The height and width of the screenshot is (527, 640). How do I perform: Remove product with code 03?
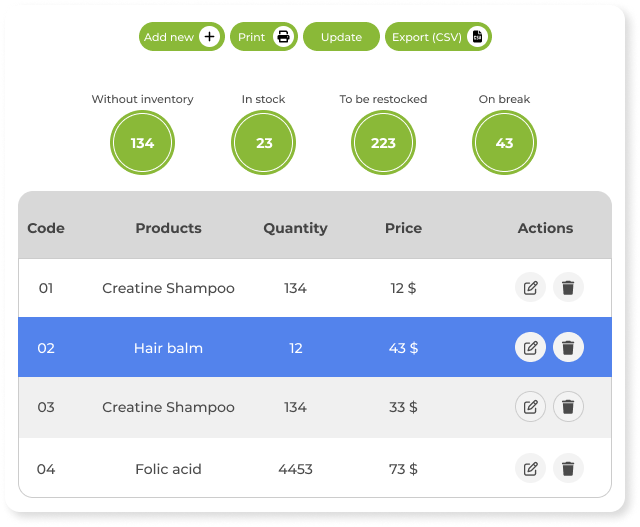(x=568, y=407)
